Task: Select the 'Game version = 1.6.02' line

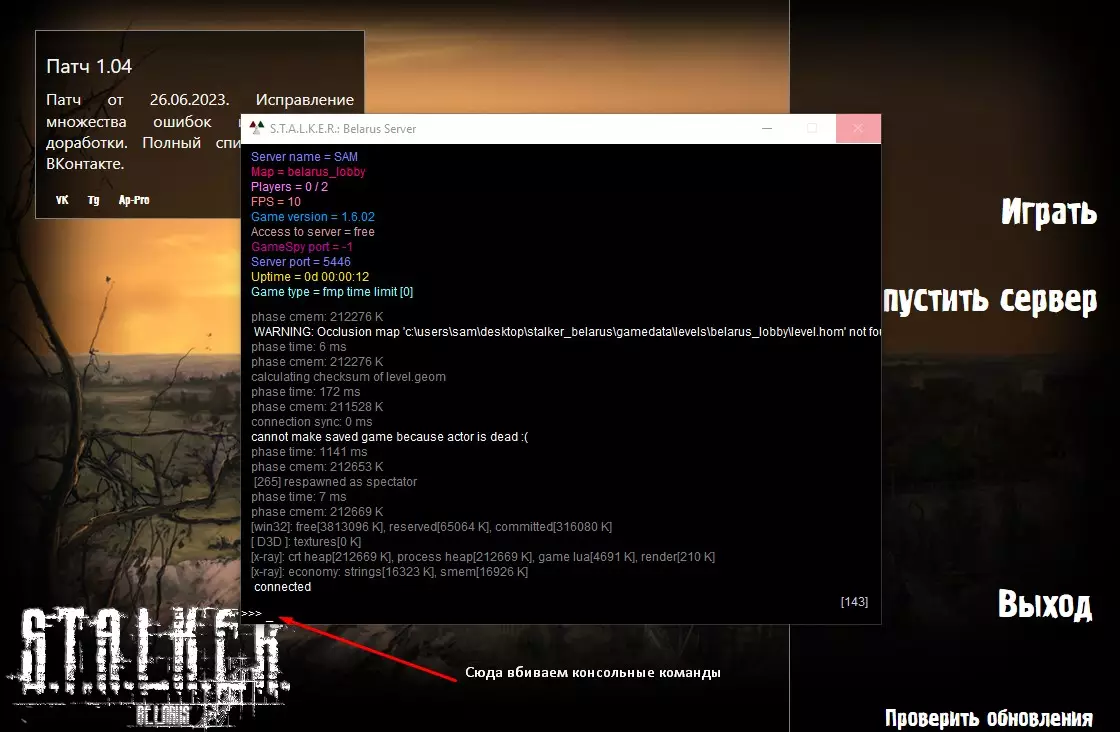Action: pyautogui.click(x=313, y=216)
